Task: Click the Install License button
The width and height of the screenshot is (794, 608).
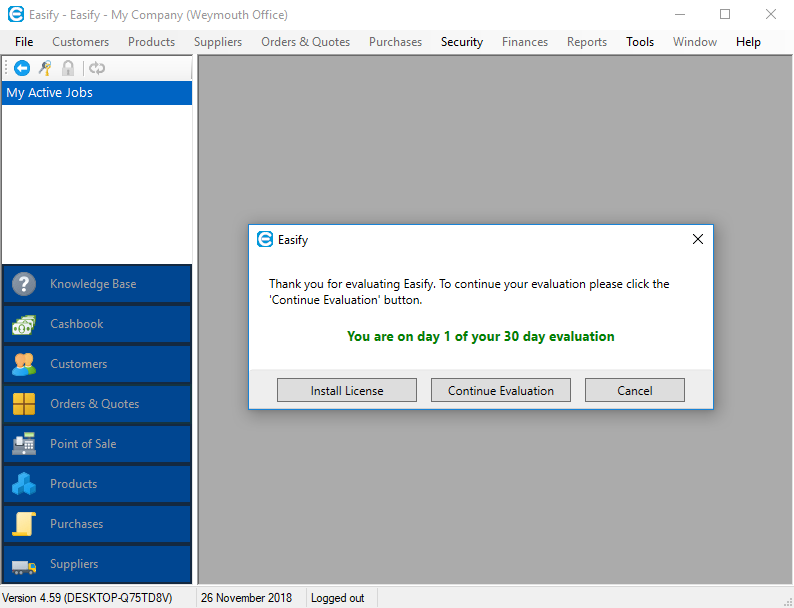Action: (x=347, y=391)
